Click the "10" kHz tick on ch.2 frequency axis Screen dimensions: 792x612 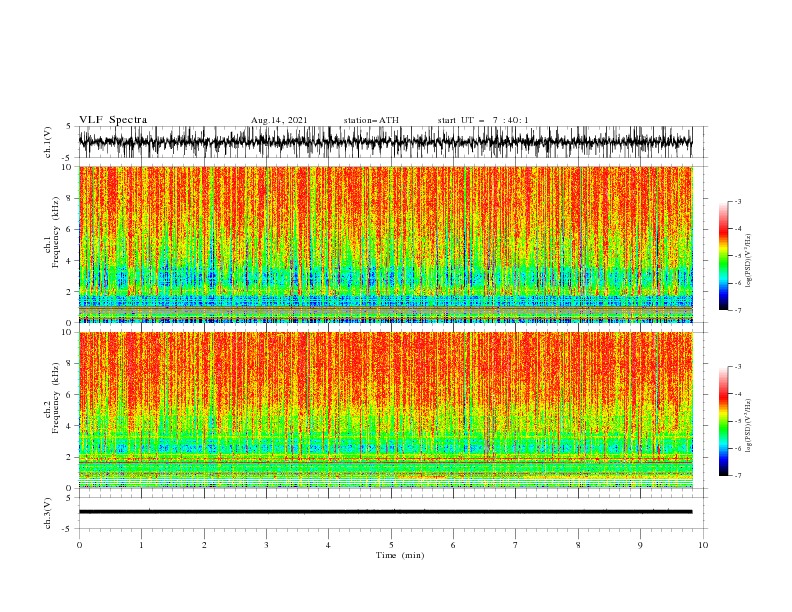(67, 332)
